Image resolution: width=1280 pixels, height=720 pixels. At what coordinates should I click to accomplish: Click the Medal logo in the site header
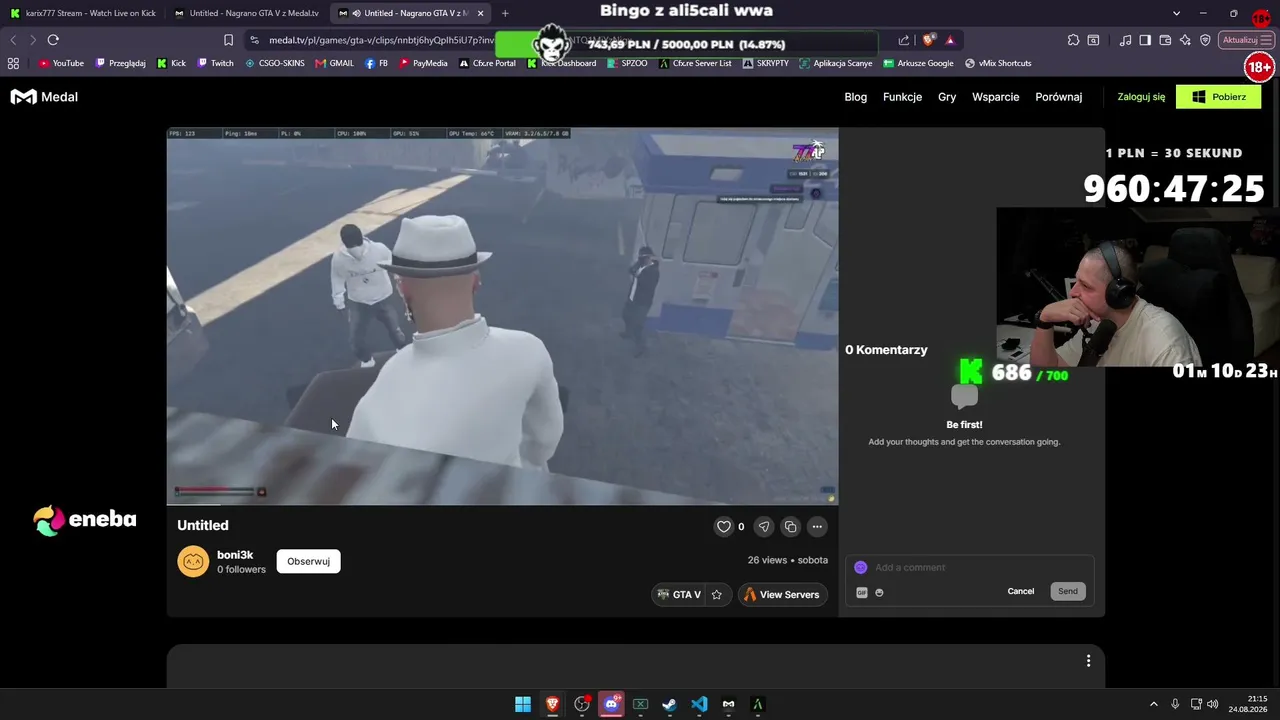[x=44, y=97]
